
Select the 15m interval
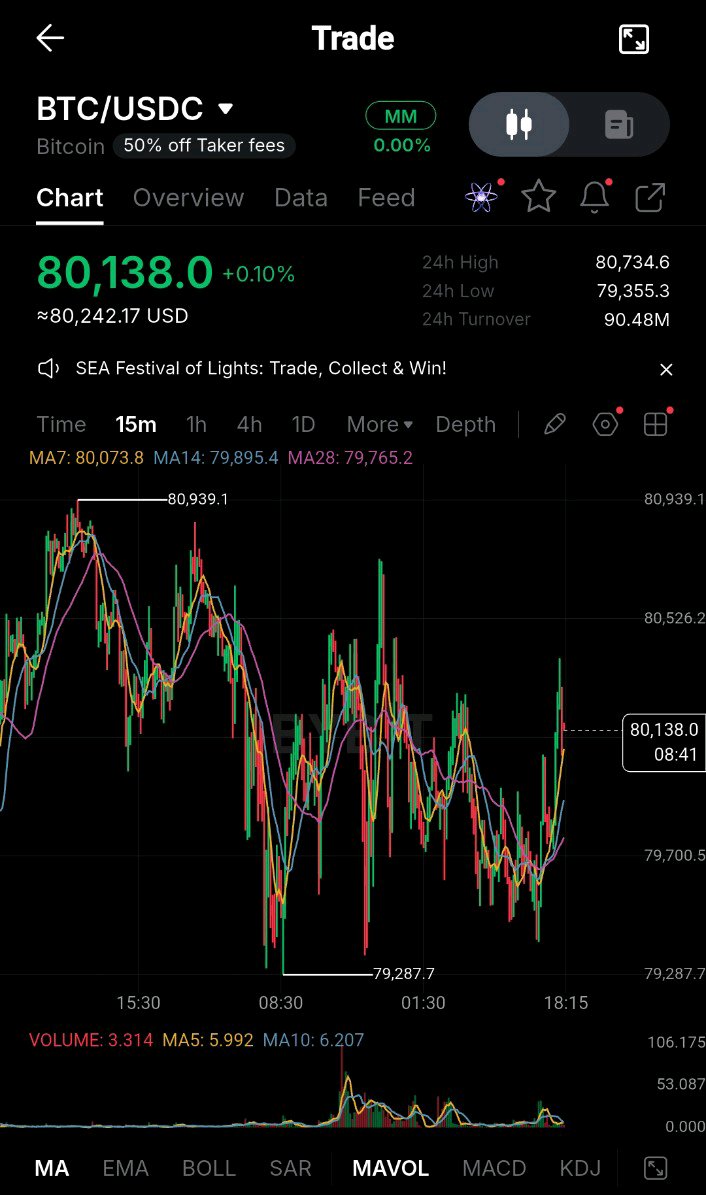(x=136, y=424)
